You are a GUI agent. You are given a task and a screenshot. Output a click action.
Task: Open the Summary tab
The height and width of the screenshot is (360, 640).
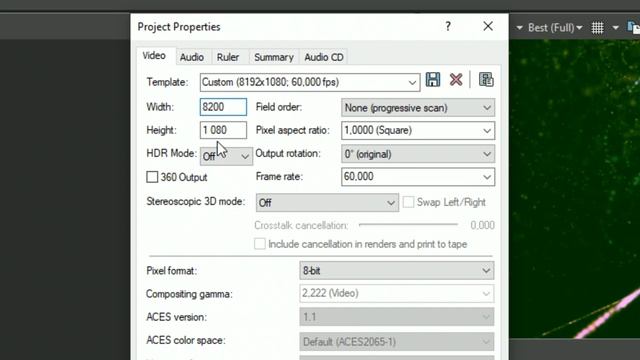[x=274, y=57]
